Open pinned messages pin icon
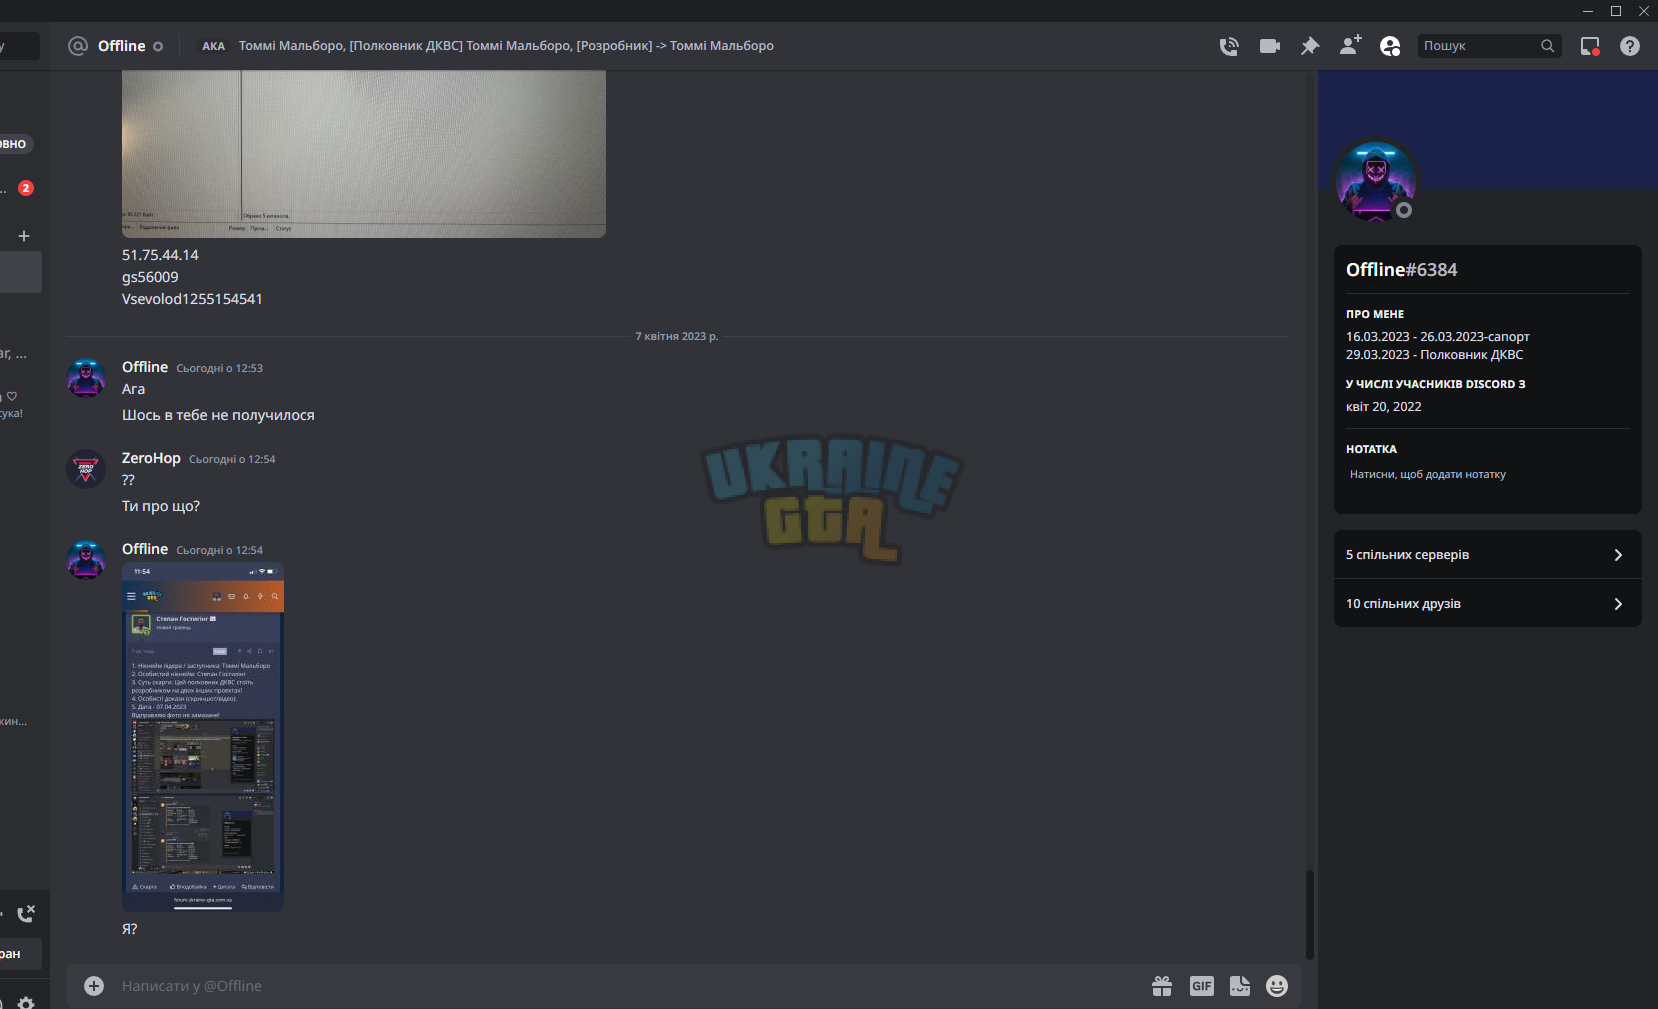Screen dimensions: 1658x1009 click(1310, 46)
